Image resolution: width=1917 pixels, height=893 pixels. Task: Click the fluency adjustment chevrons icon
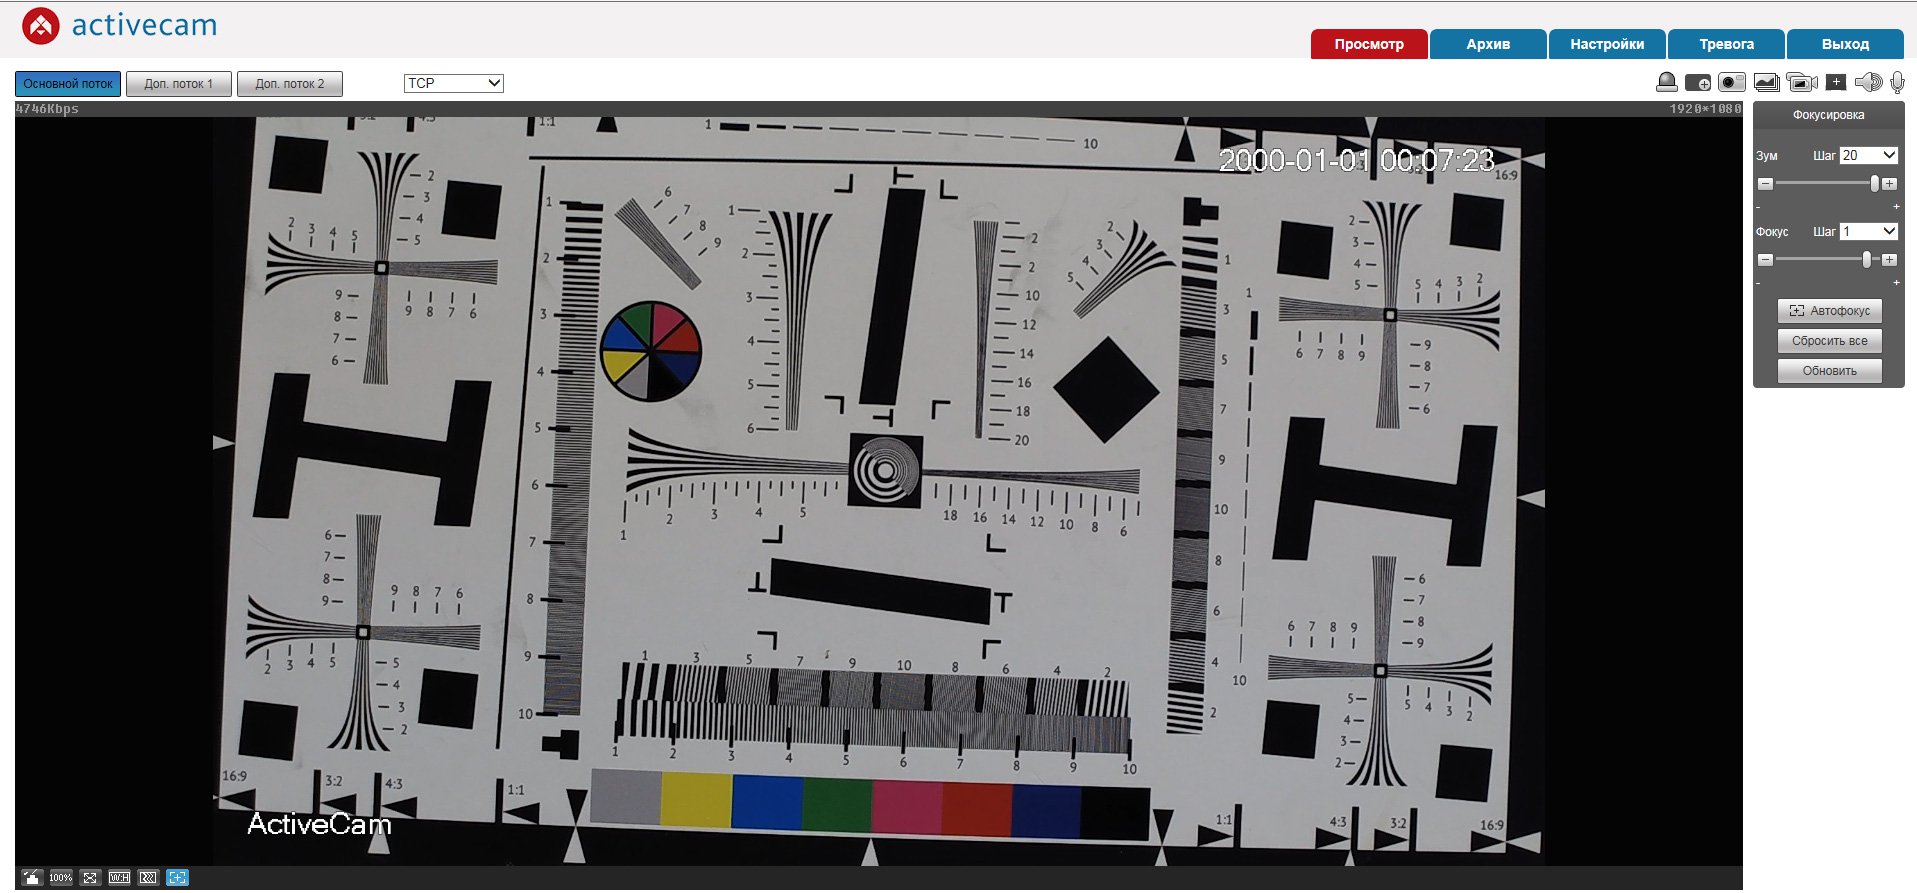tap(148, 878)
